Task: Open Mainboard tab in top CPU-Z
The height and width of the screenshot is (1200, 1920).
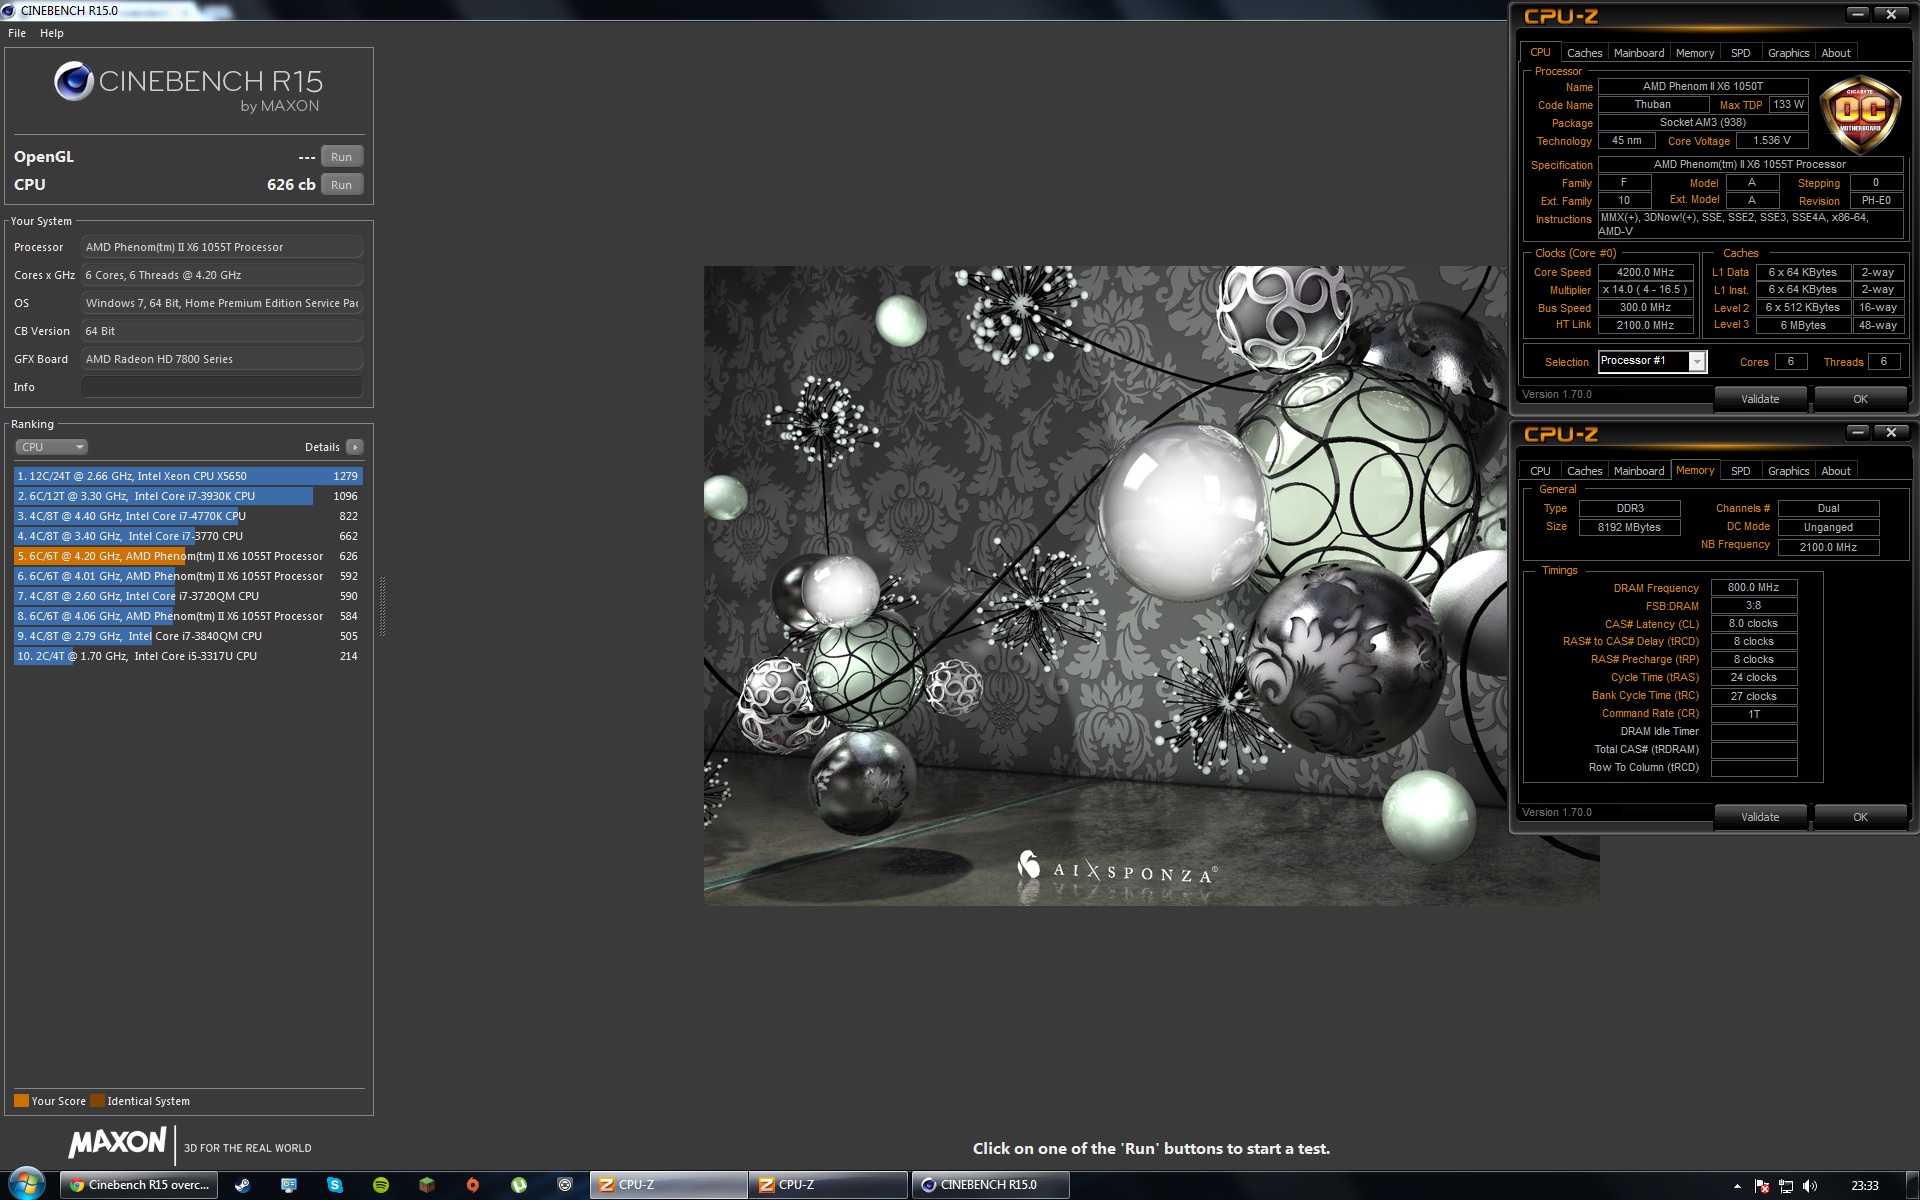Action: click(1639, 53)
